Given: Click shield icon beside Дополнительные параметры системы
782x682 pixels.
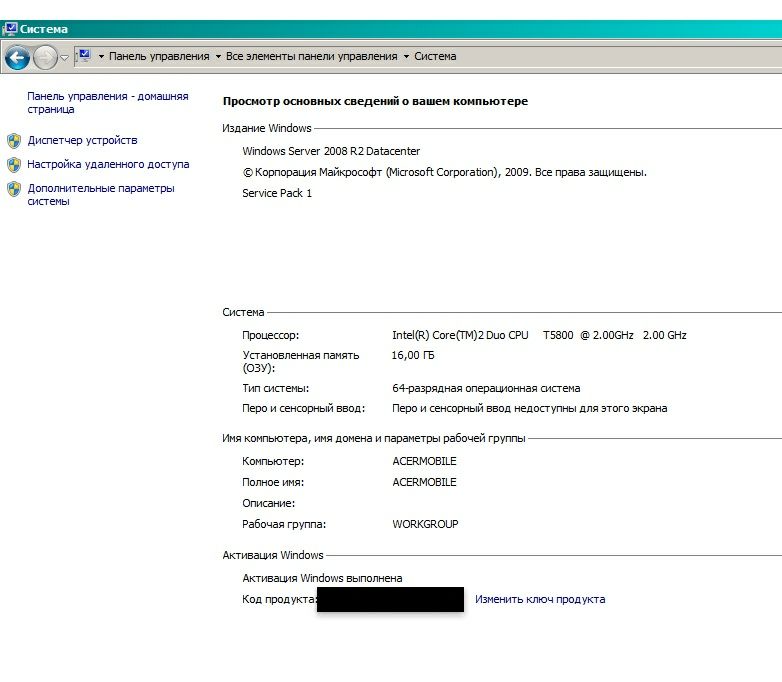Looking at the screenshot, I should [x=14, y=189].
